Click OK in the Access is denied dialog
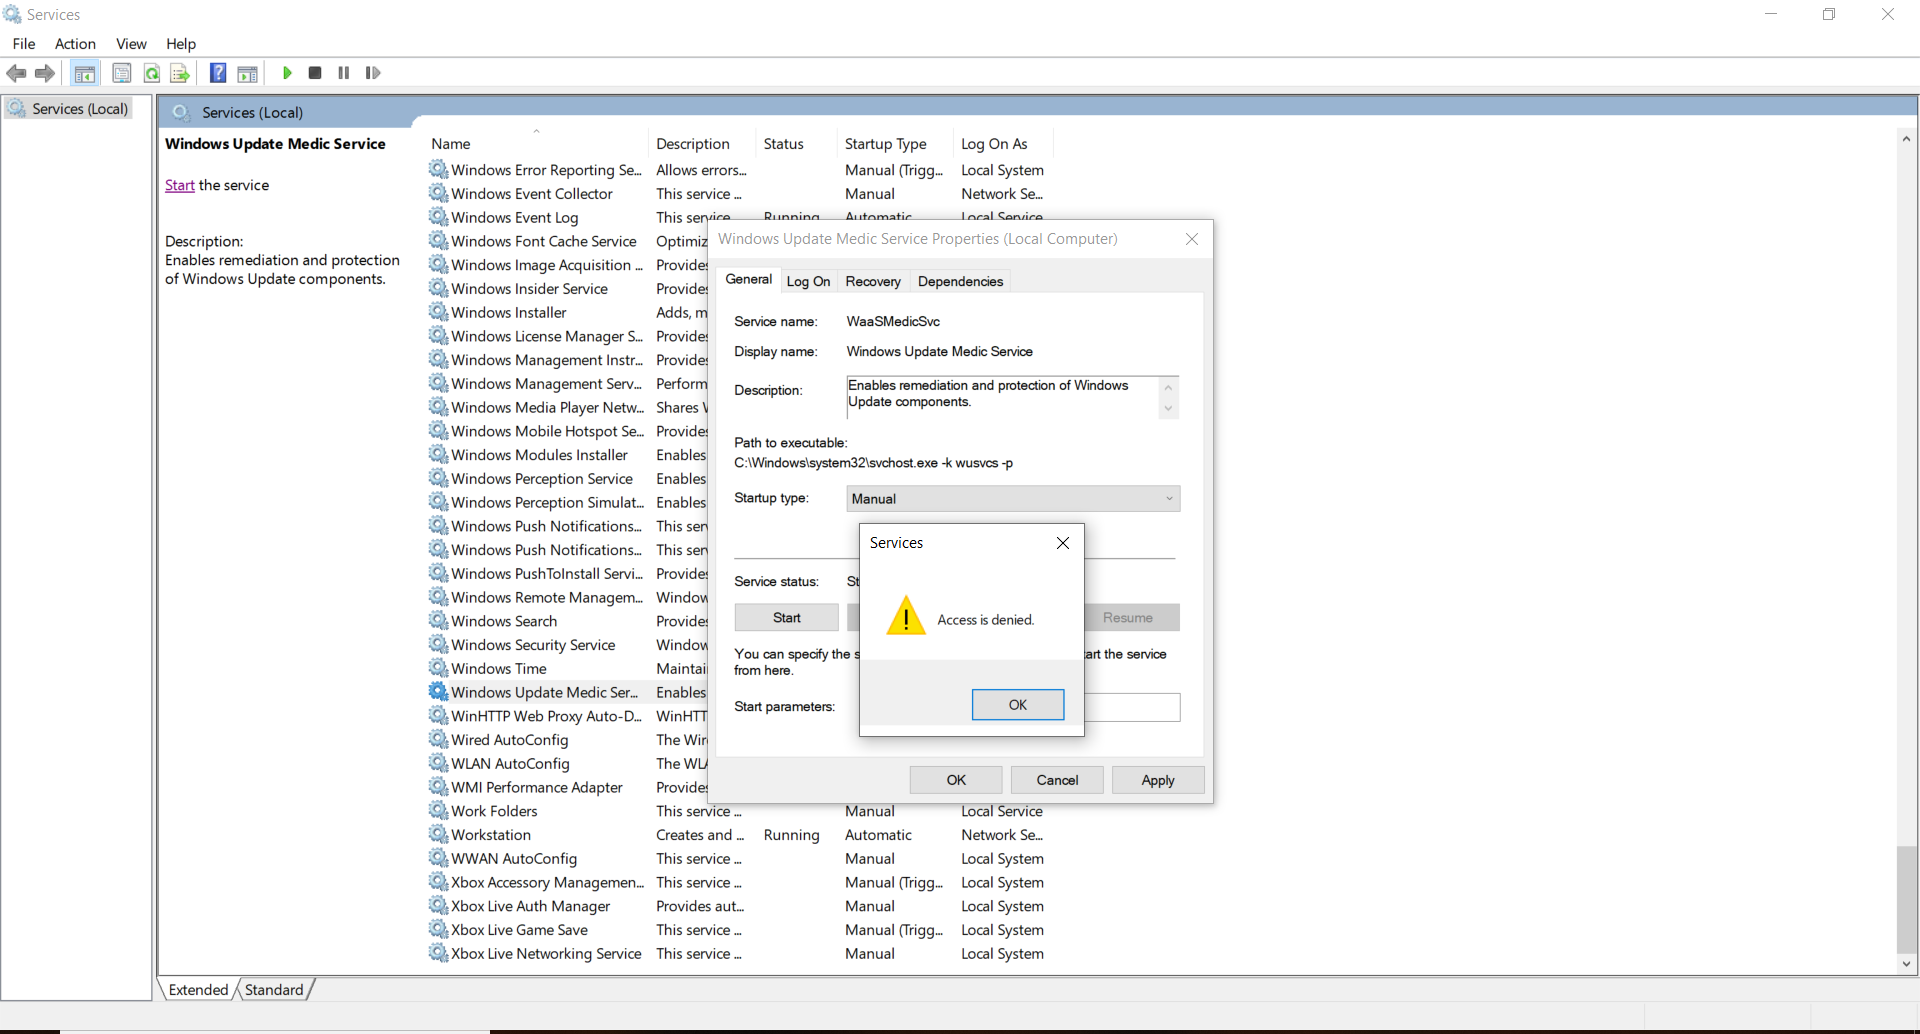Image resolution: width=1920 pixels, height=1034 pixels. 1018,705
